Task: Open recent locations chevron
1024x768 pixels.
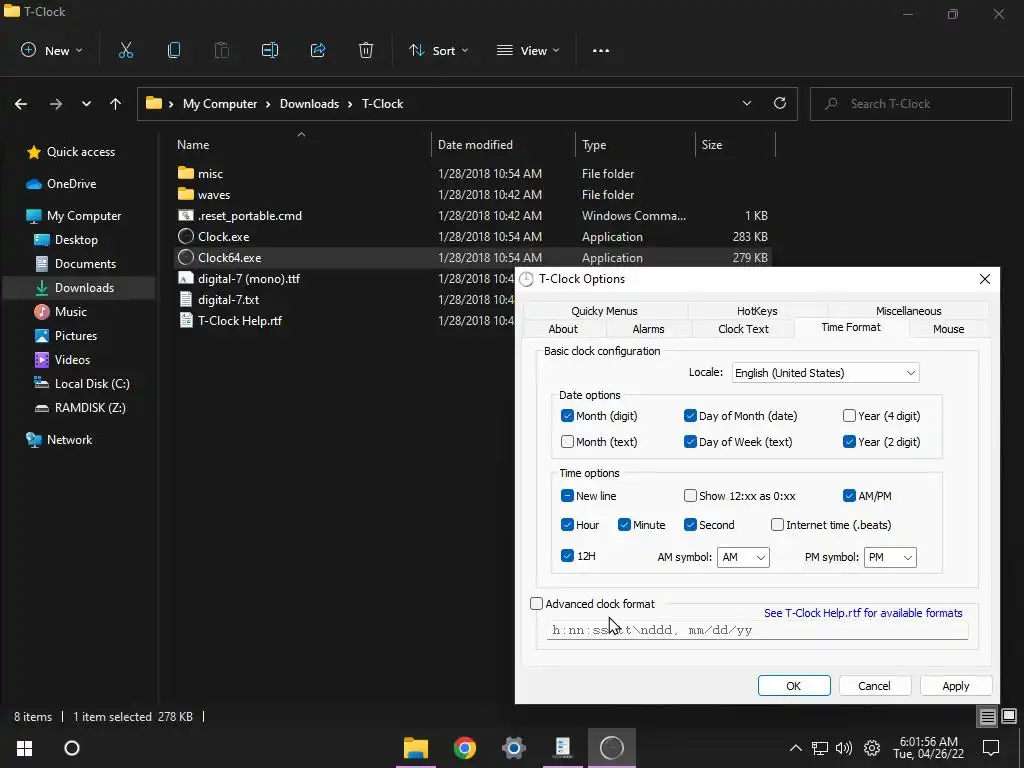Action: click(86, 104)
